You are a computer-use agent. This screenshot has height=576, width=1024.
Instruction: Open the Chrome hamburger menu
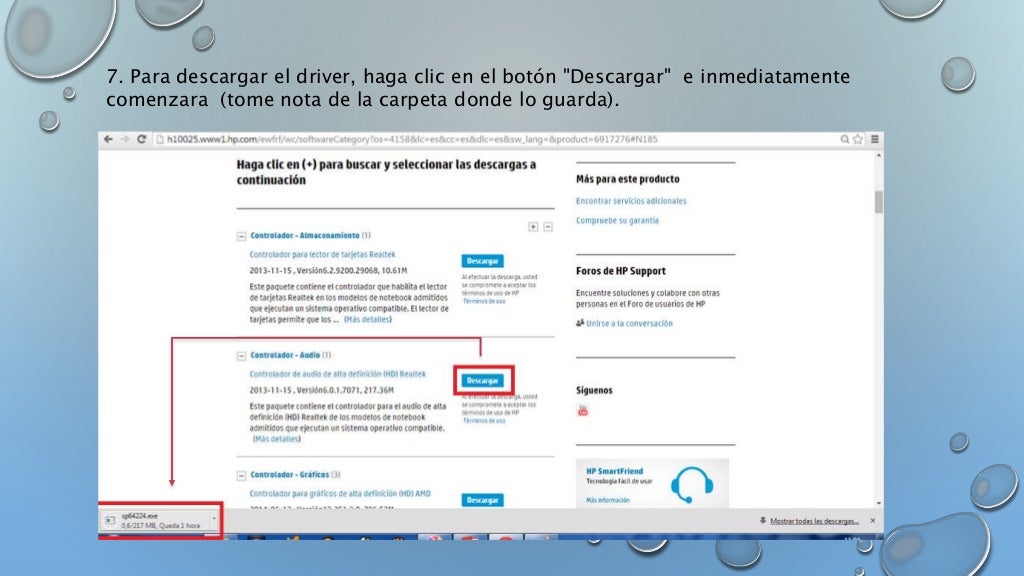point(874,139)
